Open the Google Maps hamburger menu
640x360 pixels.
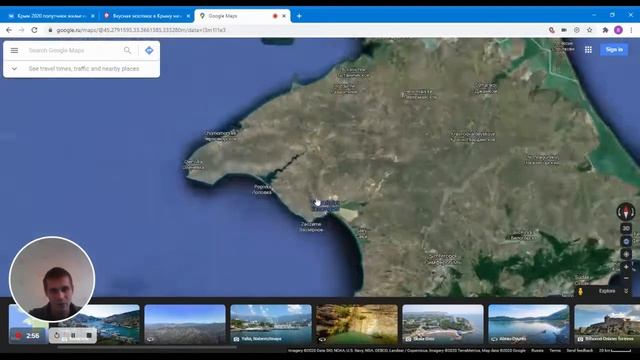pyautogui.click(x=14, y=50)
